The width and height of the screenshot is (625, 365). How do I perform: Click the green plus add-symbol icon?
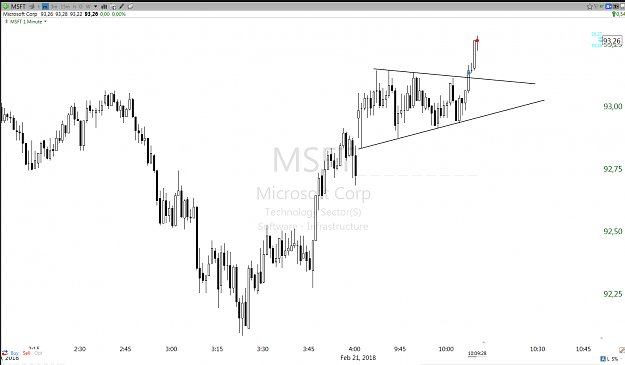6,6
